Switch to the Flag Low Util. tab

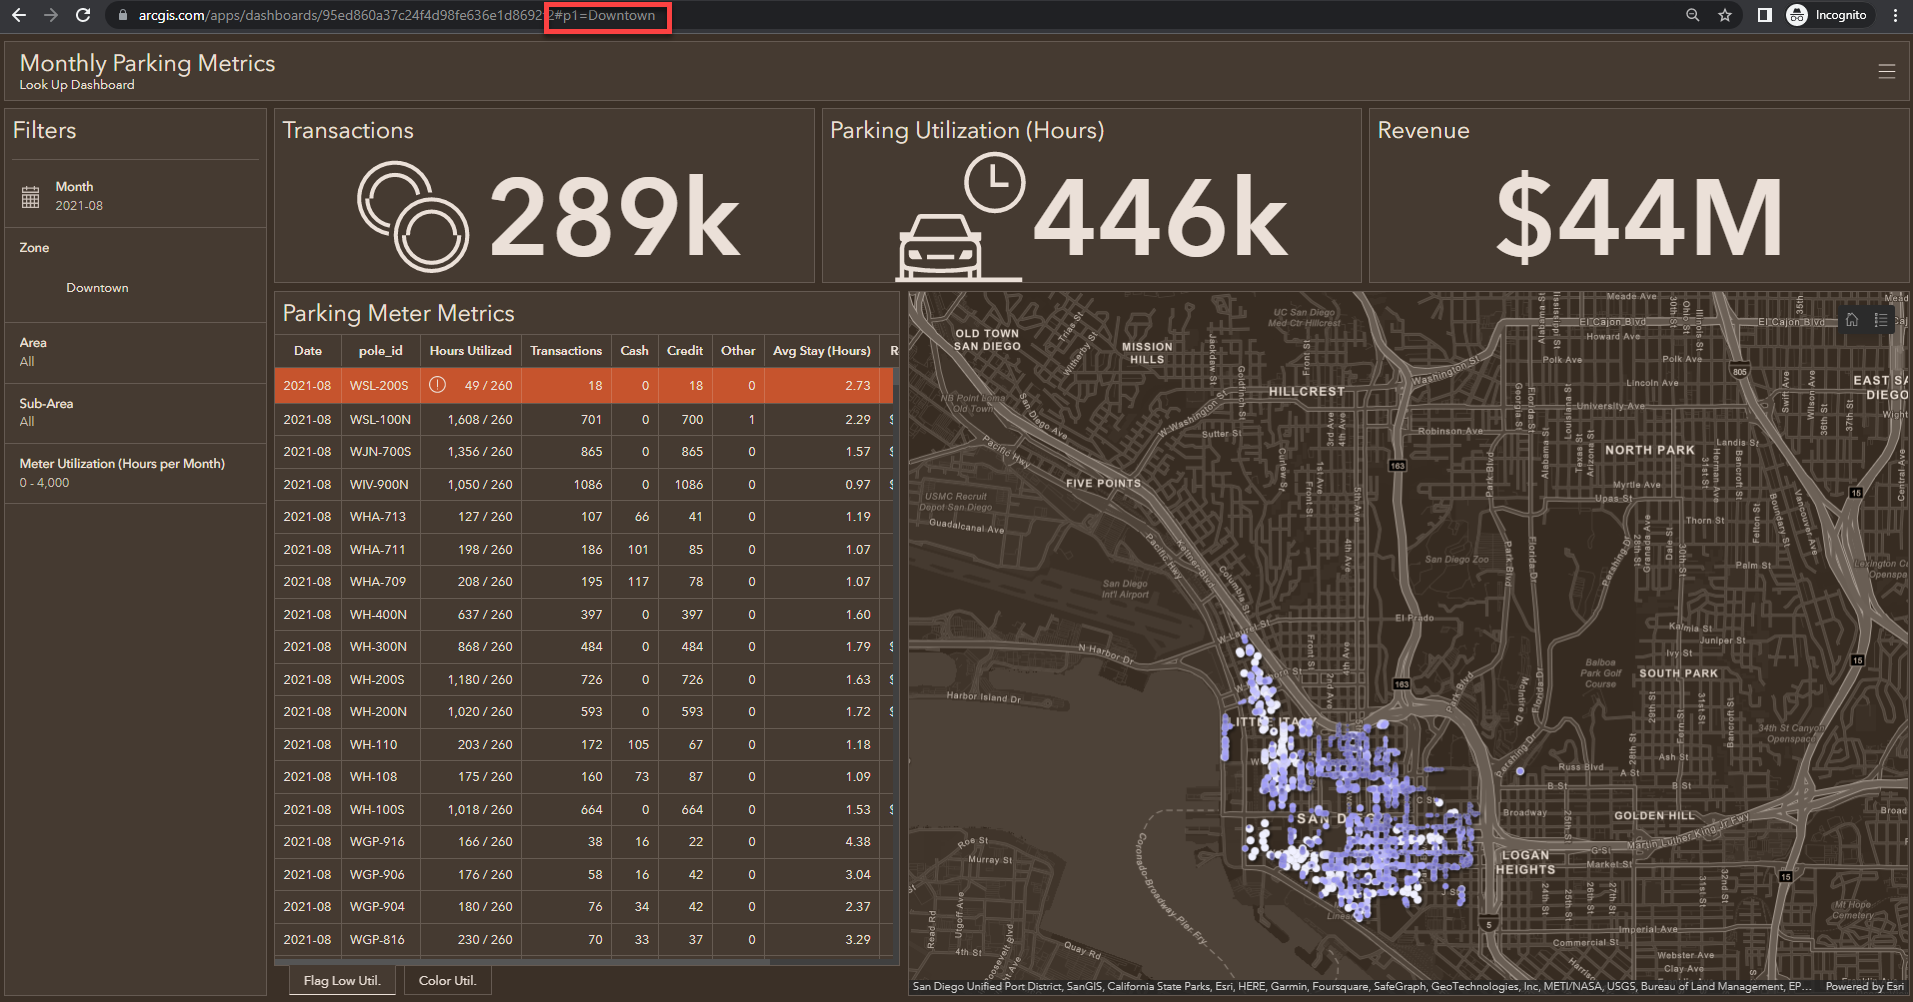click(342, 980)
